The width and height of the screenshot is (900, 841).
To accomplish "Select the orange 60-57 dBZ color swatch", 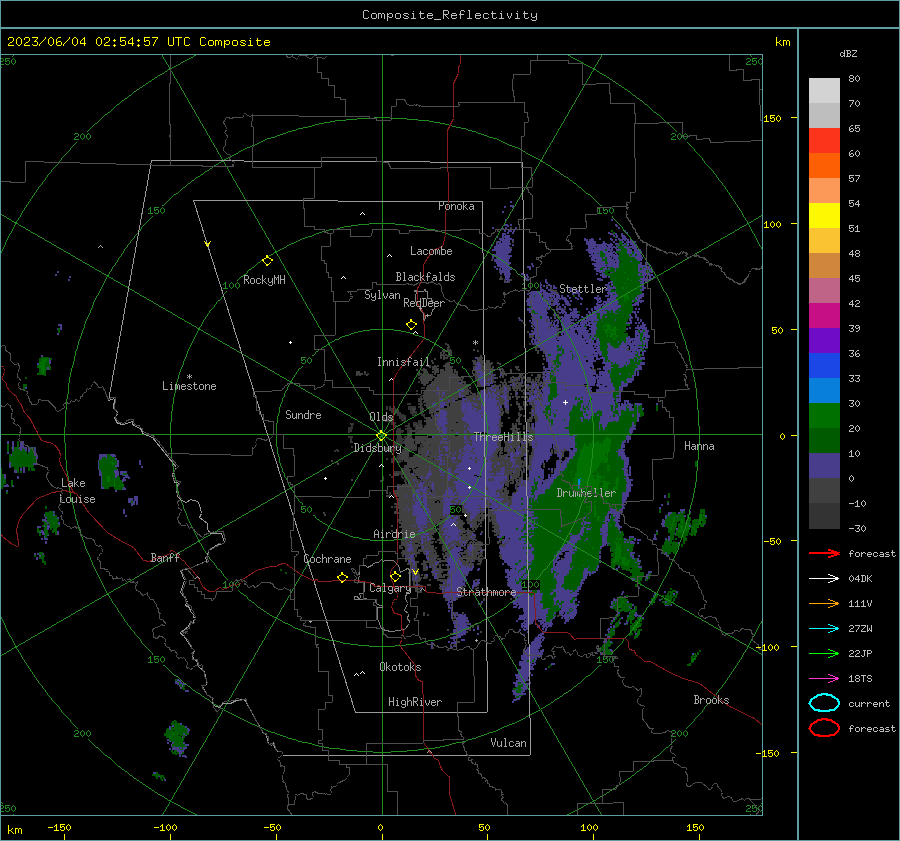I will tap(824, 166).
